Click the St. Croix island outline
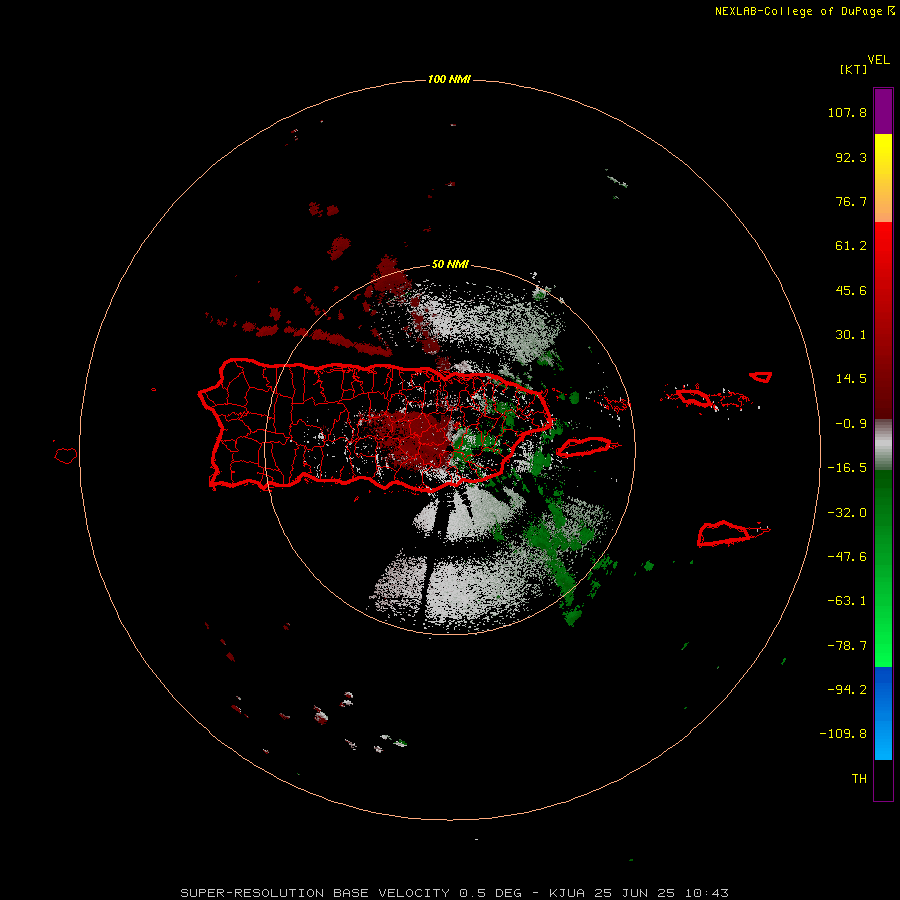This screenshot has width=900, height=900. 724,534
